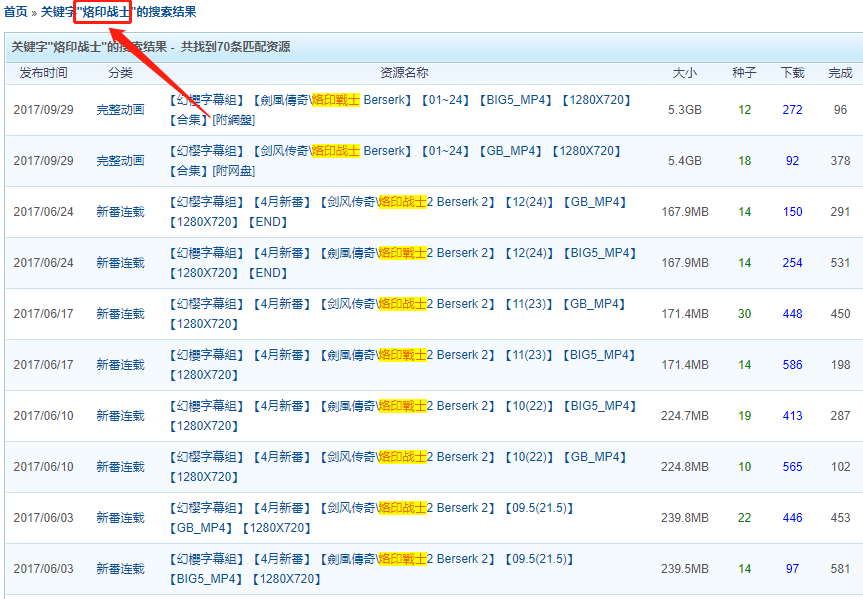Click the completed count 581
863x599 pixels.
[840, 569]
